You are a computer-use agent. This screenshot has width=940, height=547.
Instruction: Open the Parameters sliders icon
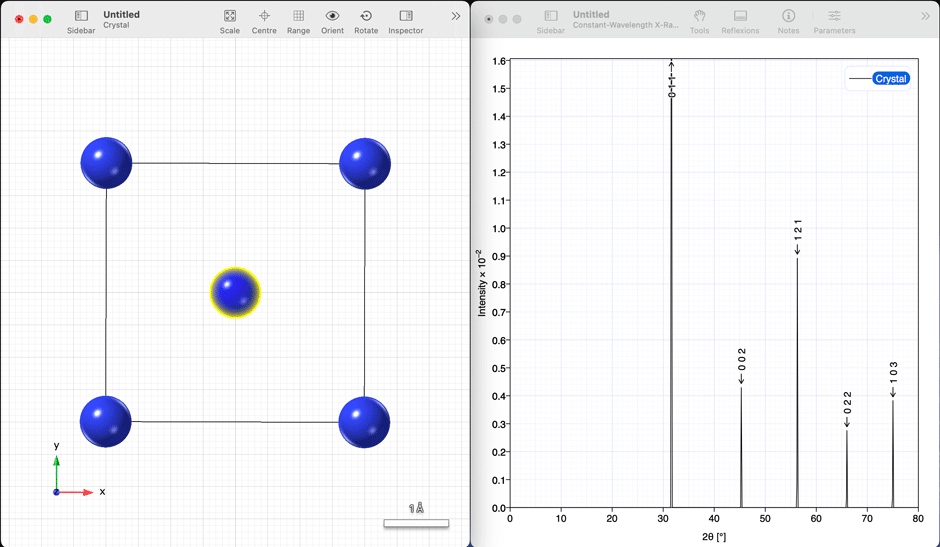[834, 17]
